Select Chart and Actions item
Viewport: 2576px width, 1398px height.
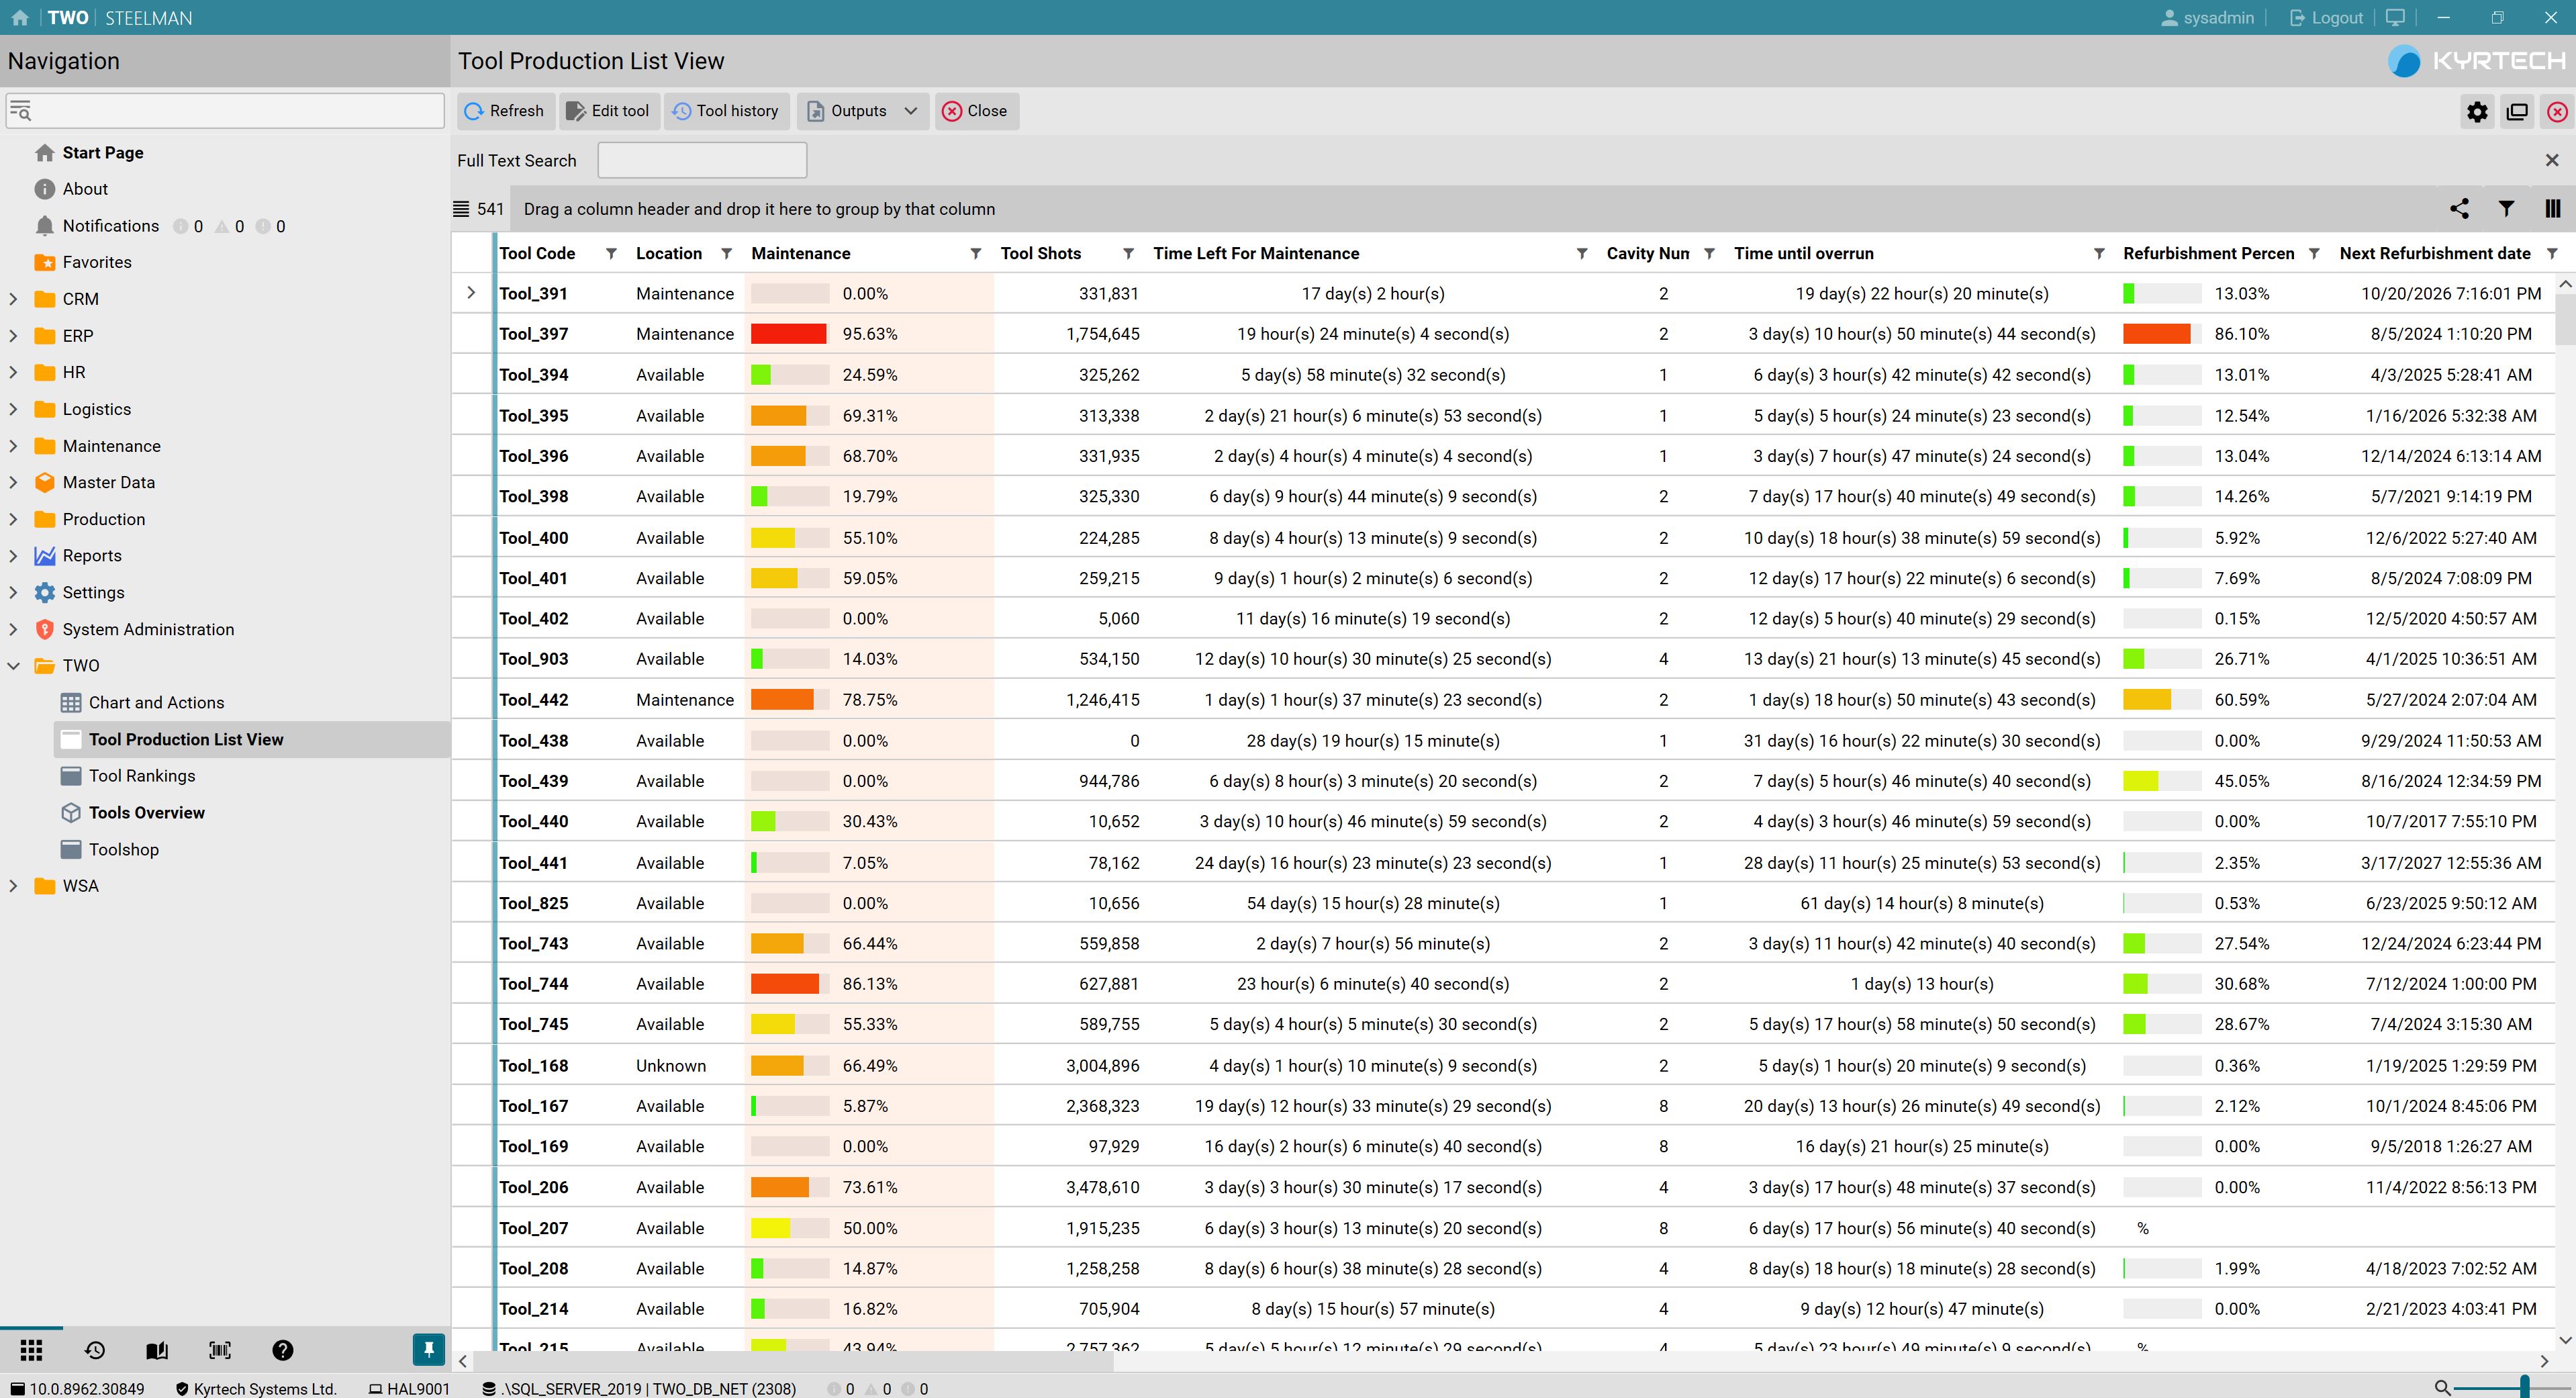click(156, 703)
